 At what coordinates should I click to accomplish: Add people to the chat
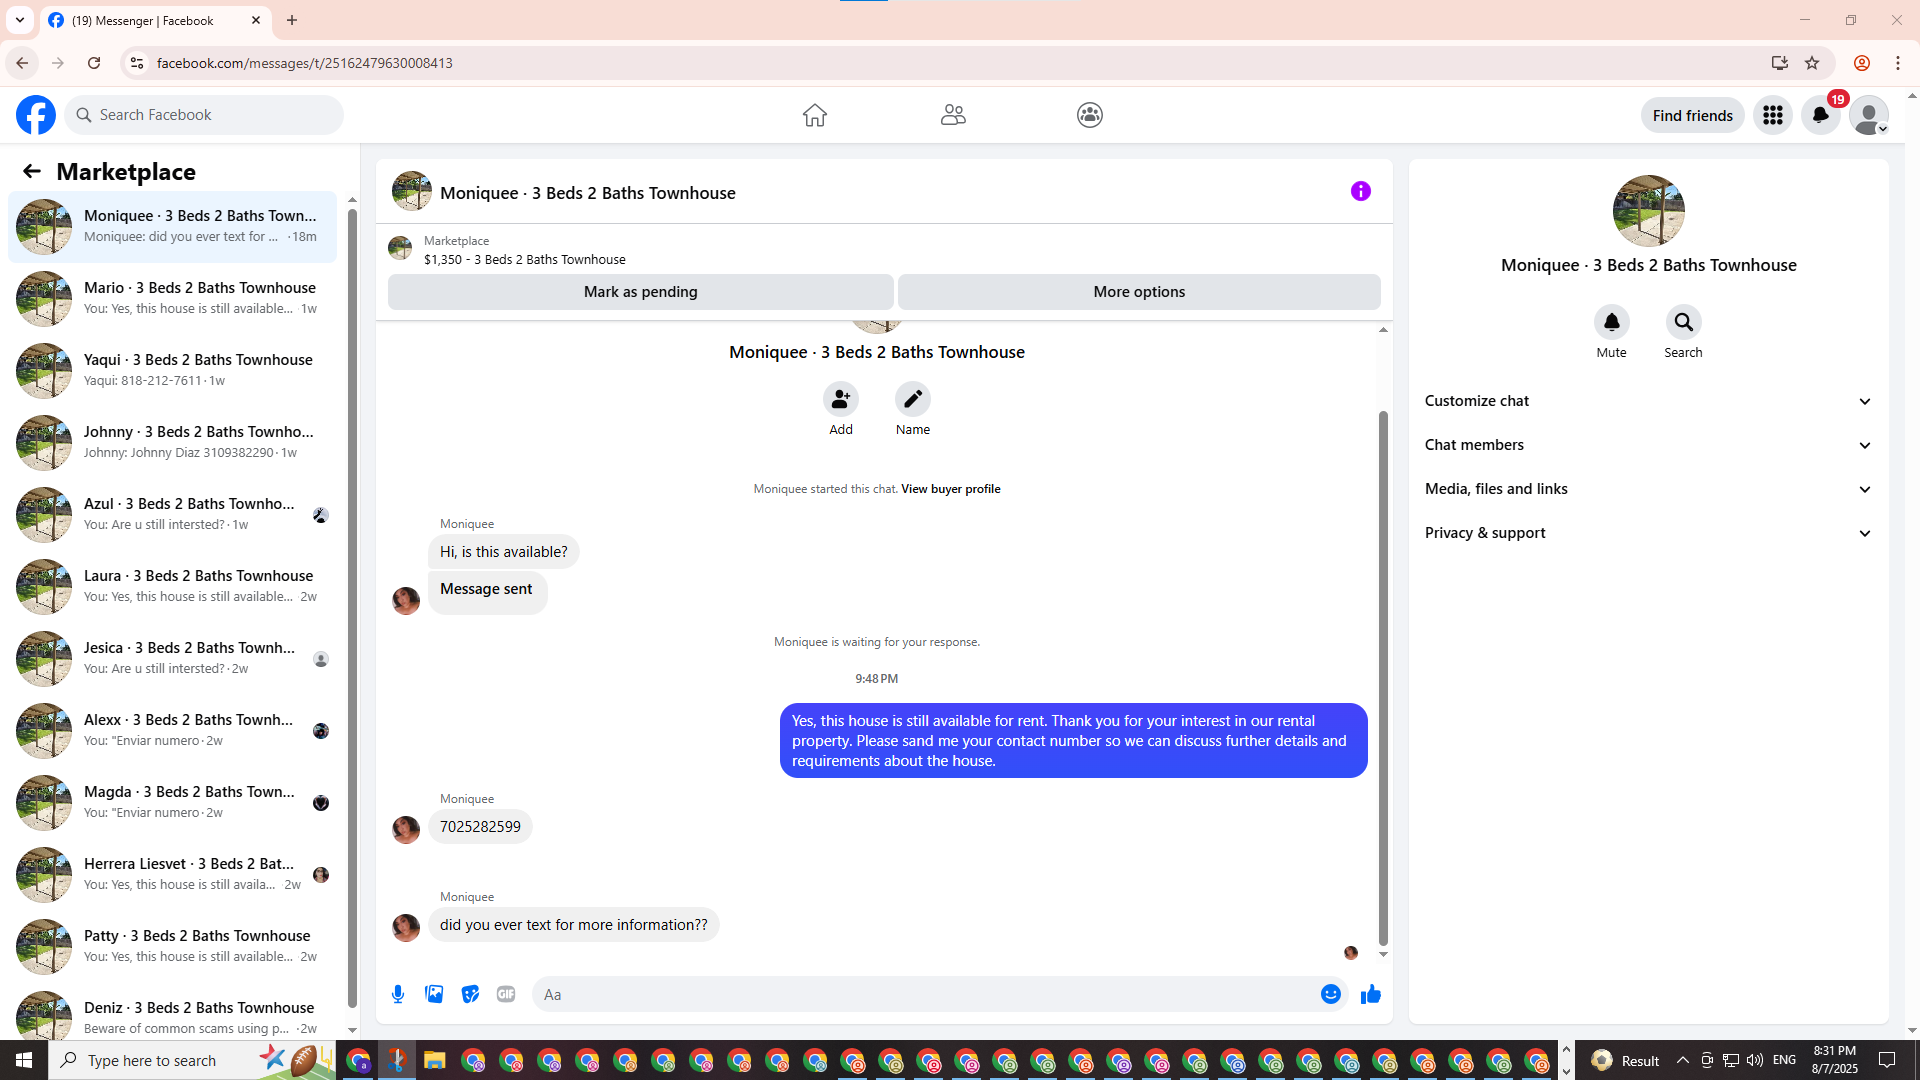(x=841, y=399)
